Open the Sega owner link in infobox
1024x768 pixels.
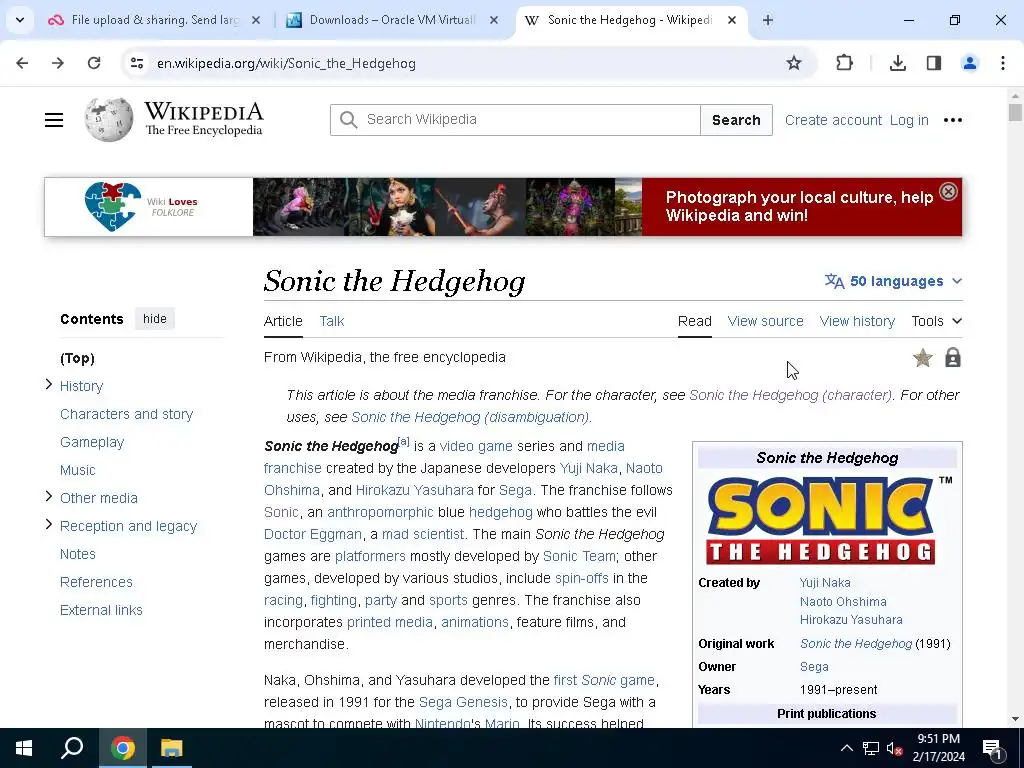pos(814,667)
